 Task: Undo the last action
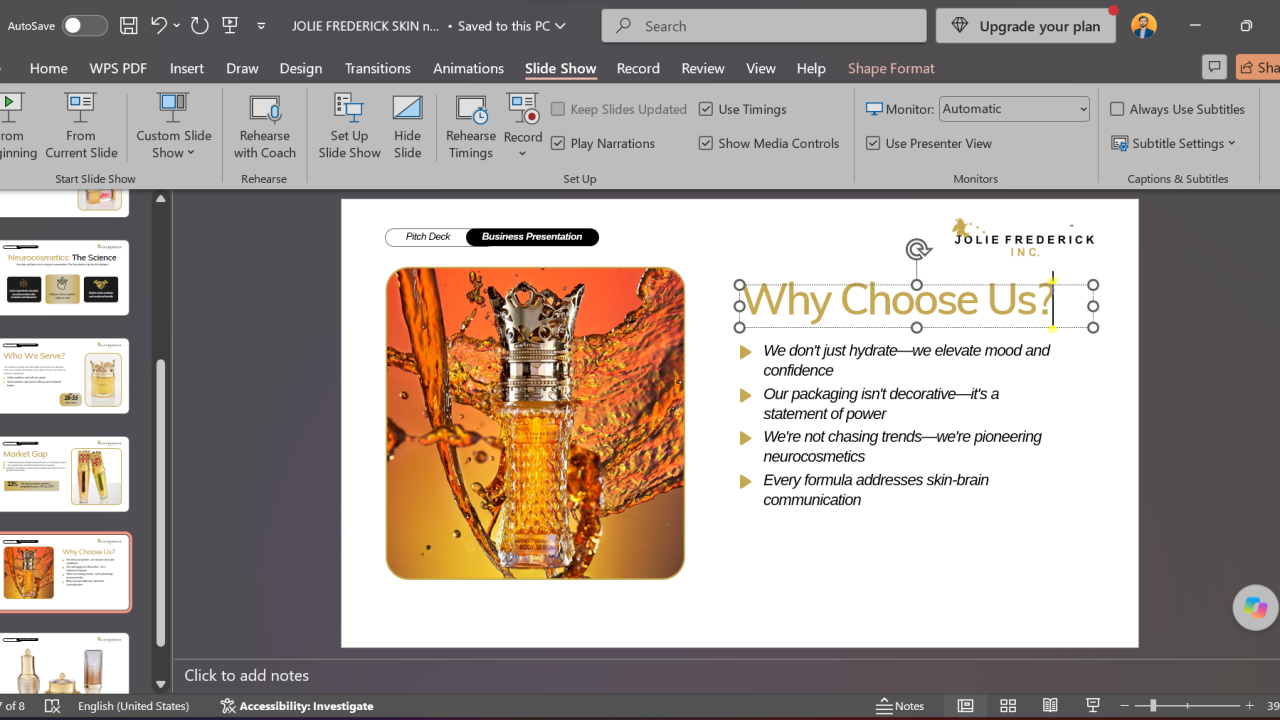[x=158, y=26]
